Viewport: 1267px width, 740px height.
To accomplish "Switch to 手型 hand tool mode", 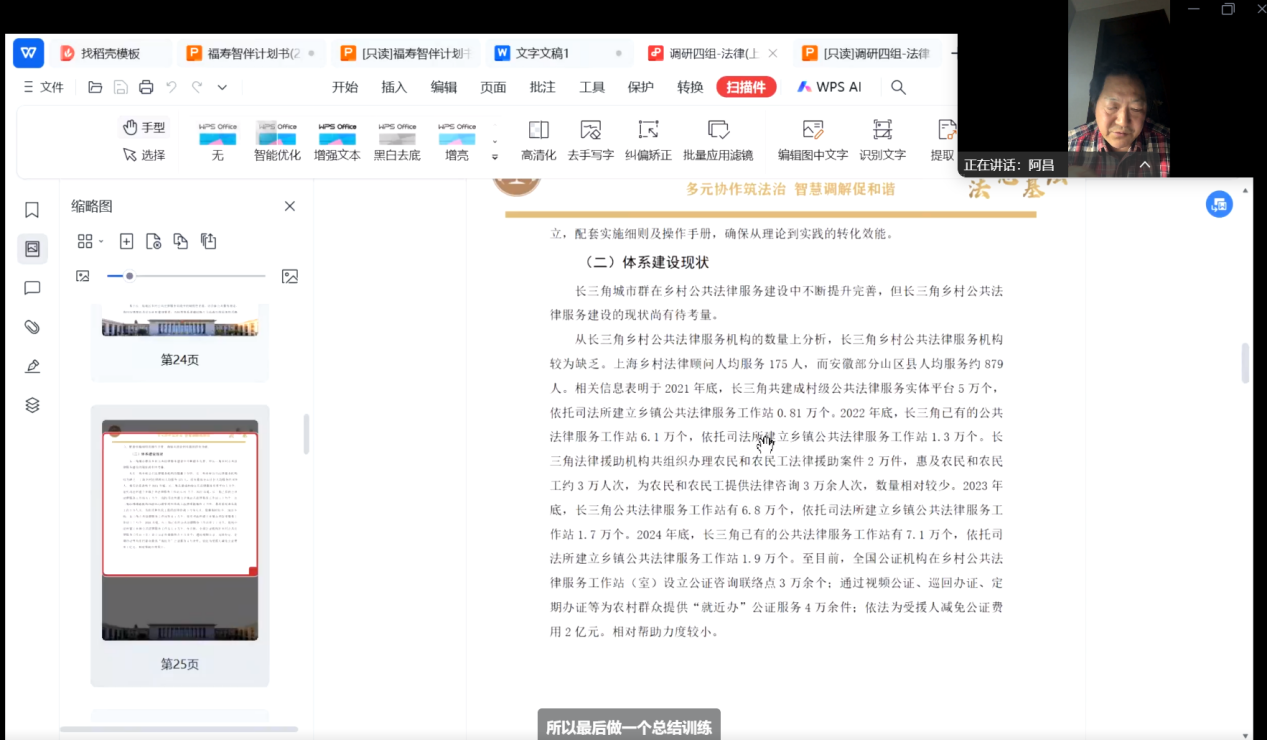I will [143, 127].
